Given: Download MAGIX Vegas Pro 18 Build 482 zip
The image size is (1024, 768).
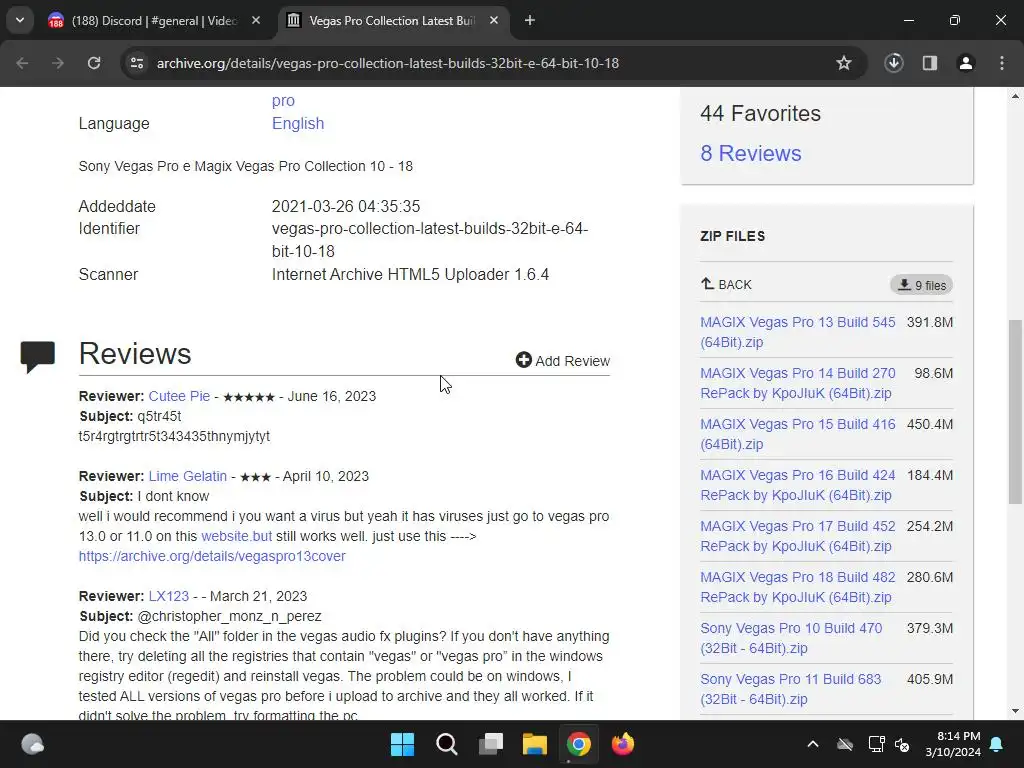Looking at the screenshot, I should pos(797,587).
